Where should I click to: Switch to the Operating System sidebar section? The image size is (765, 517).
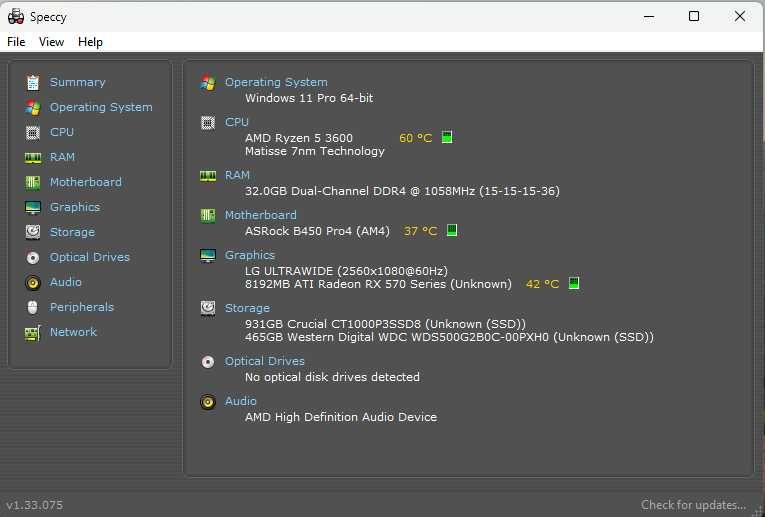[x=101, y=107]
